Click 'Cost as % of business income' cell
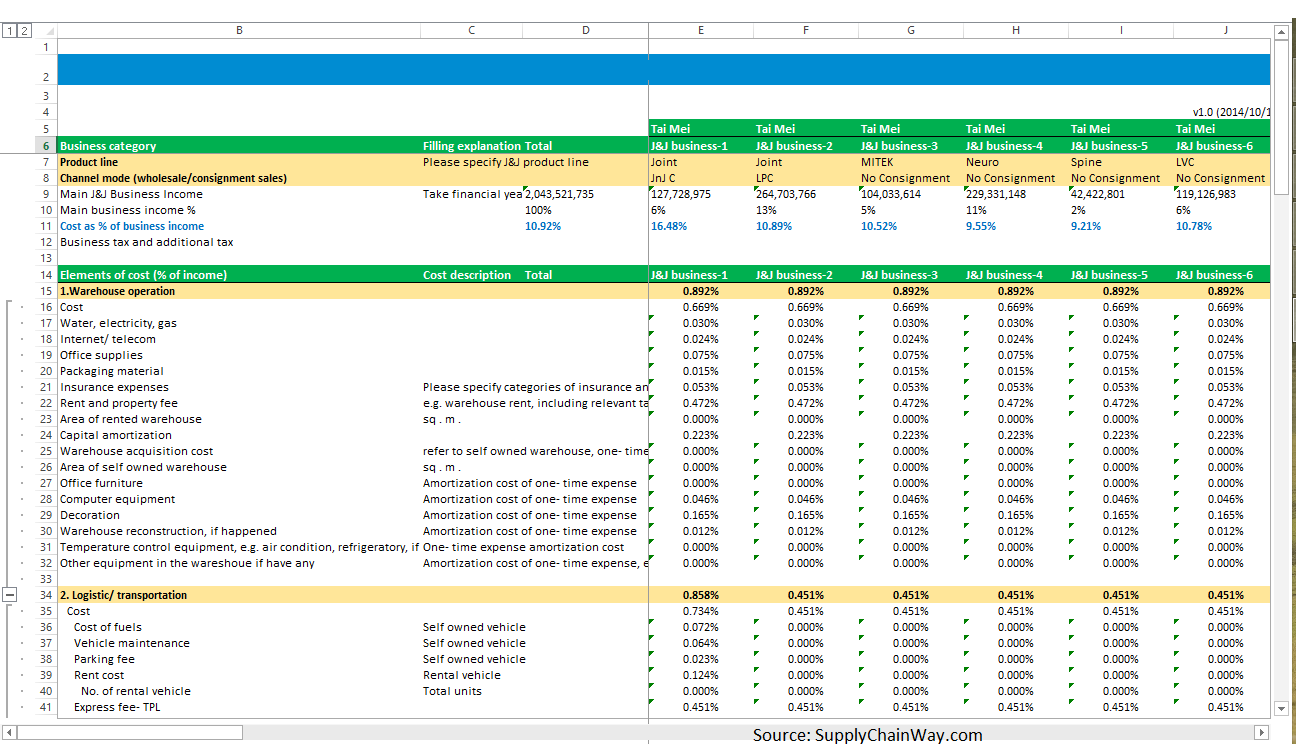The width and height of the screenshot is (1296, 744). 239,226
